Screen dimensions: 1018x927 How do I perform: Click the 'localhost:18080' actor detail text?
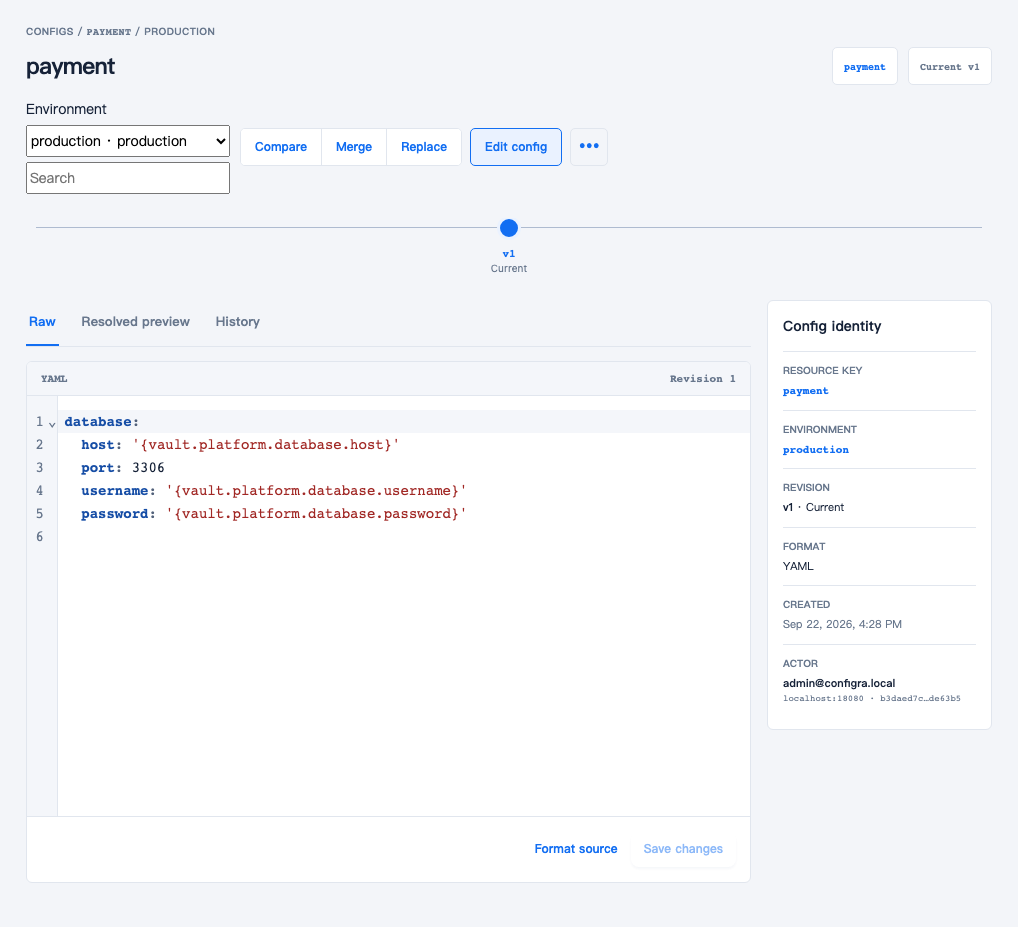click(x=823, y=698)
